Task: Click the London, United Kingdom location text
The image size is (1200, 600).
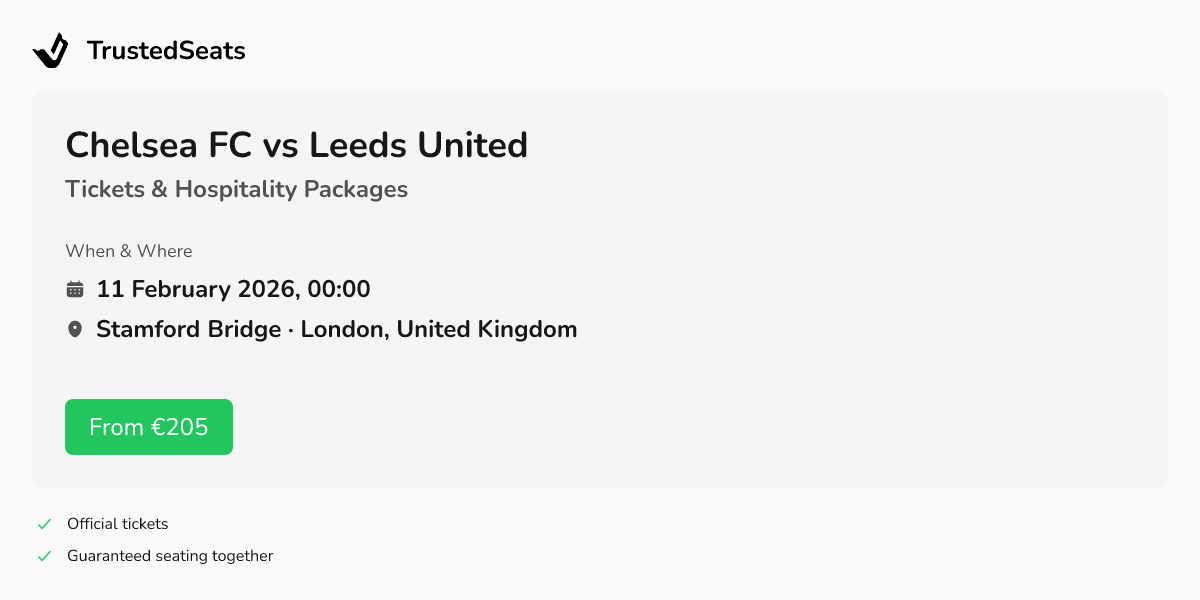Action: 439,329
